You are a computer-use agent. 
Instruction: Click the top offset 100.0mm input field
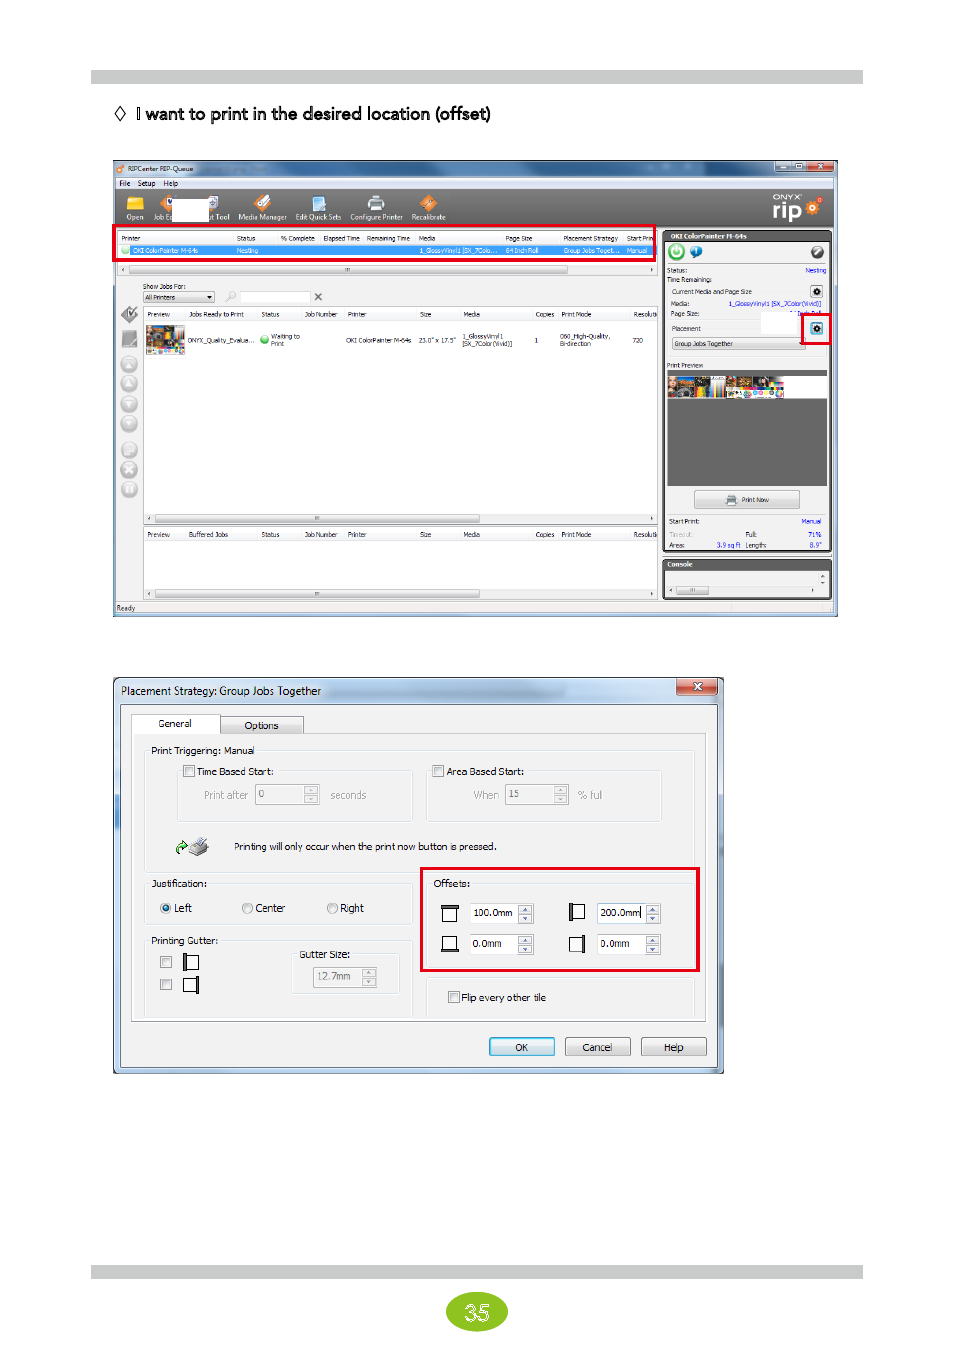[494, 913]
